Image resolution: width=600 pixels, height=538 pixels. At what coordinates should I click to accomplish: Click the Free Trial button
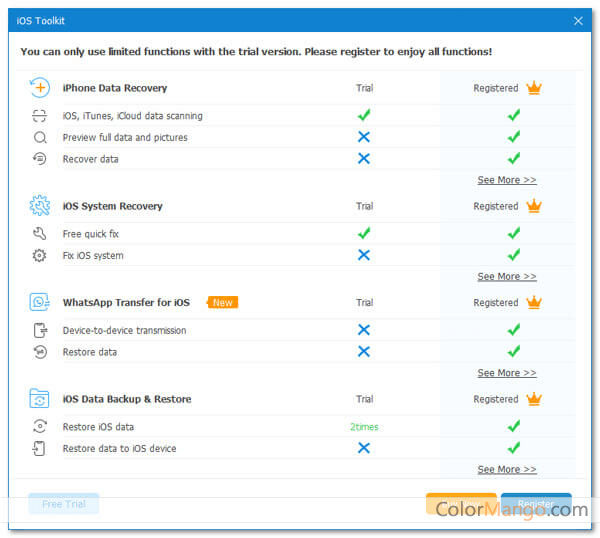(x=64, y=504)
